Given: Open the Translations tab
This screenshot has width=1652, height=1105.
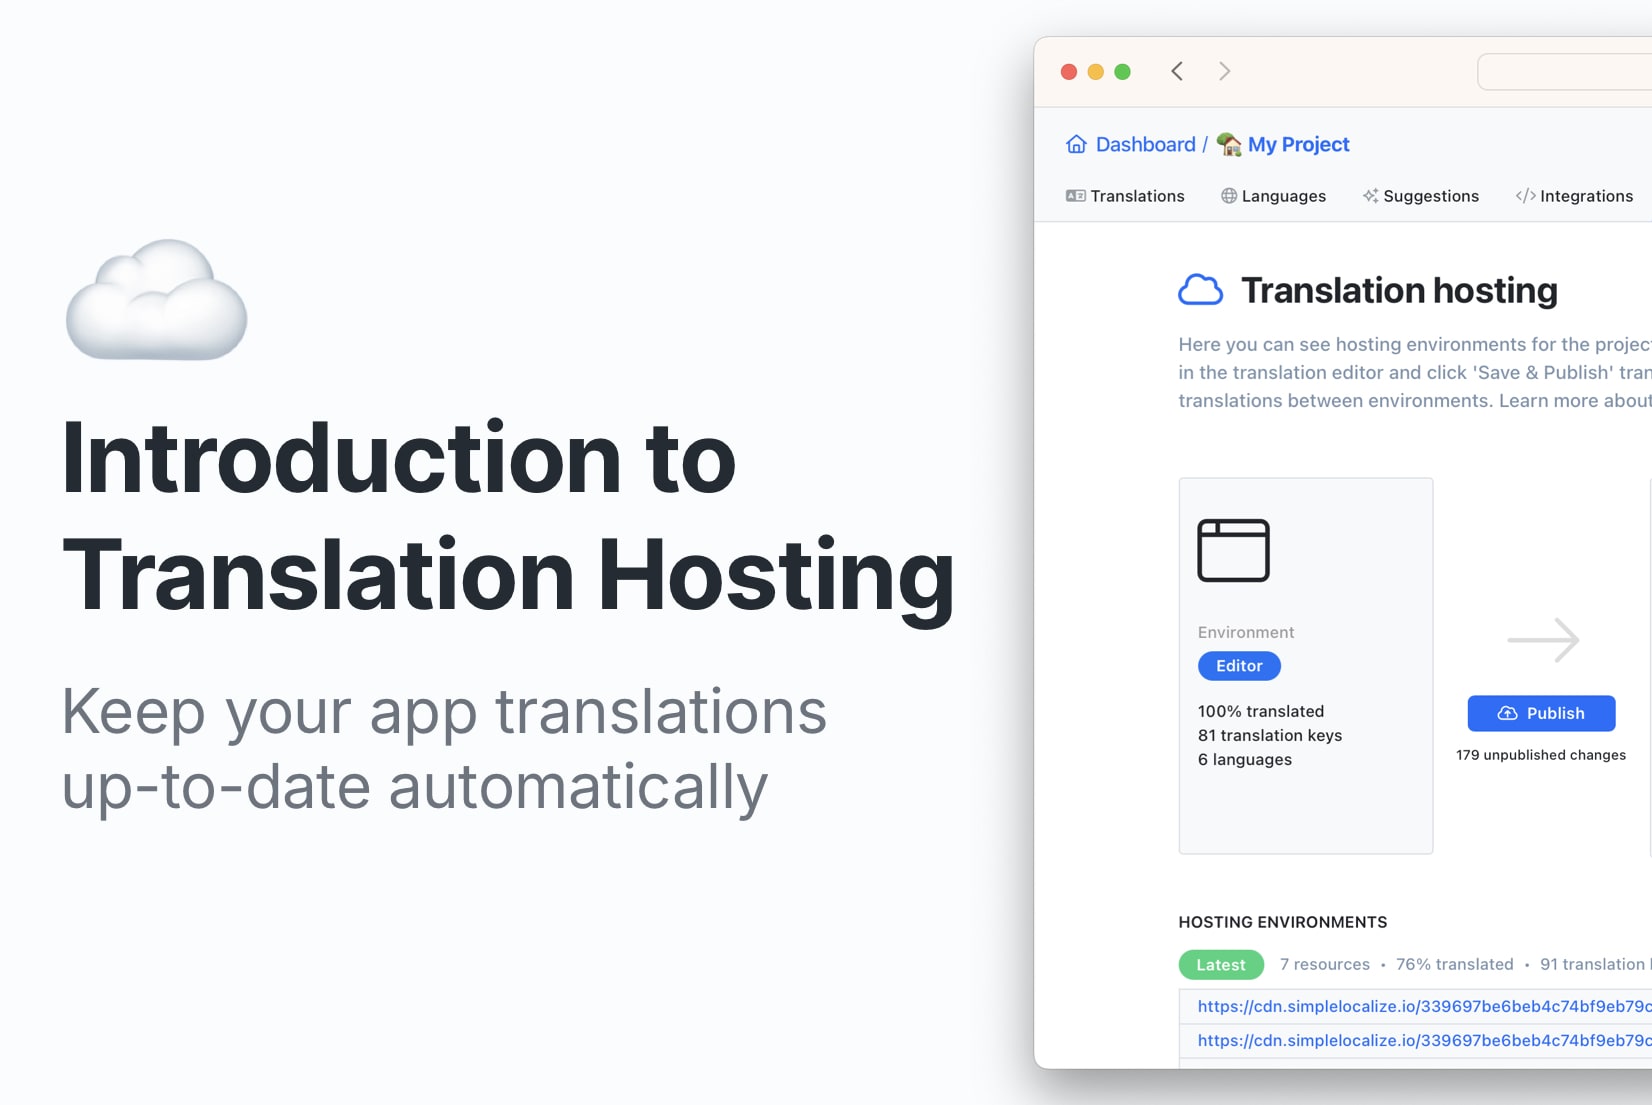Looking at the screenshot, I should coord(1125,196).
